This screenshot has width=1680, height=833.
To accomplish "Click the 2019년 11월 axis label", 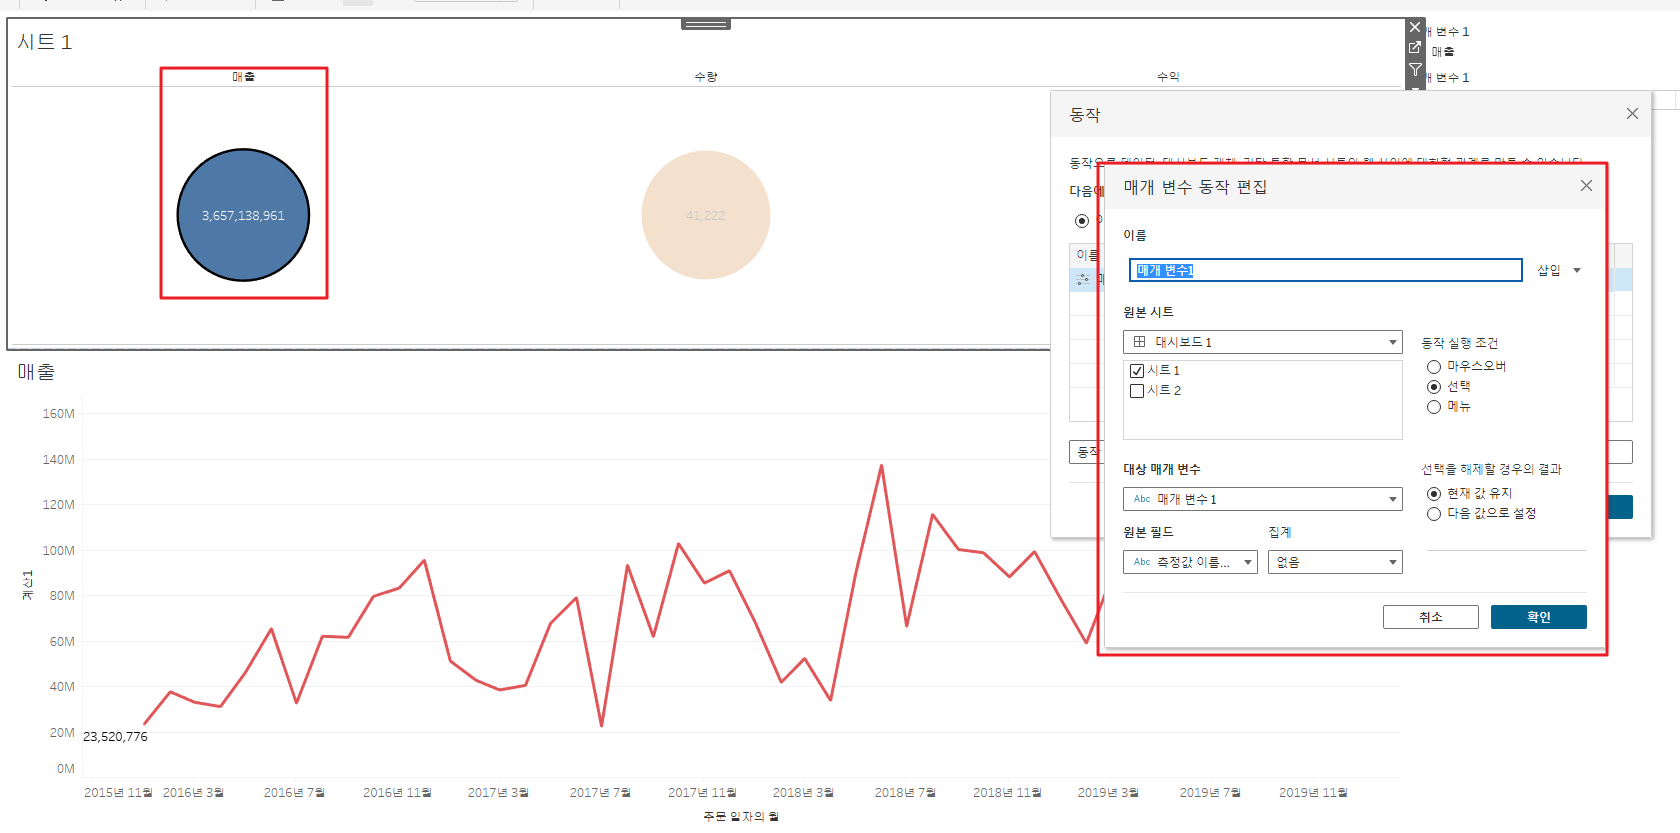I will (x=1313, y=793).
